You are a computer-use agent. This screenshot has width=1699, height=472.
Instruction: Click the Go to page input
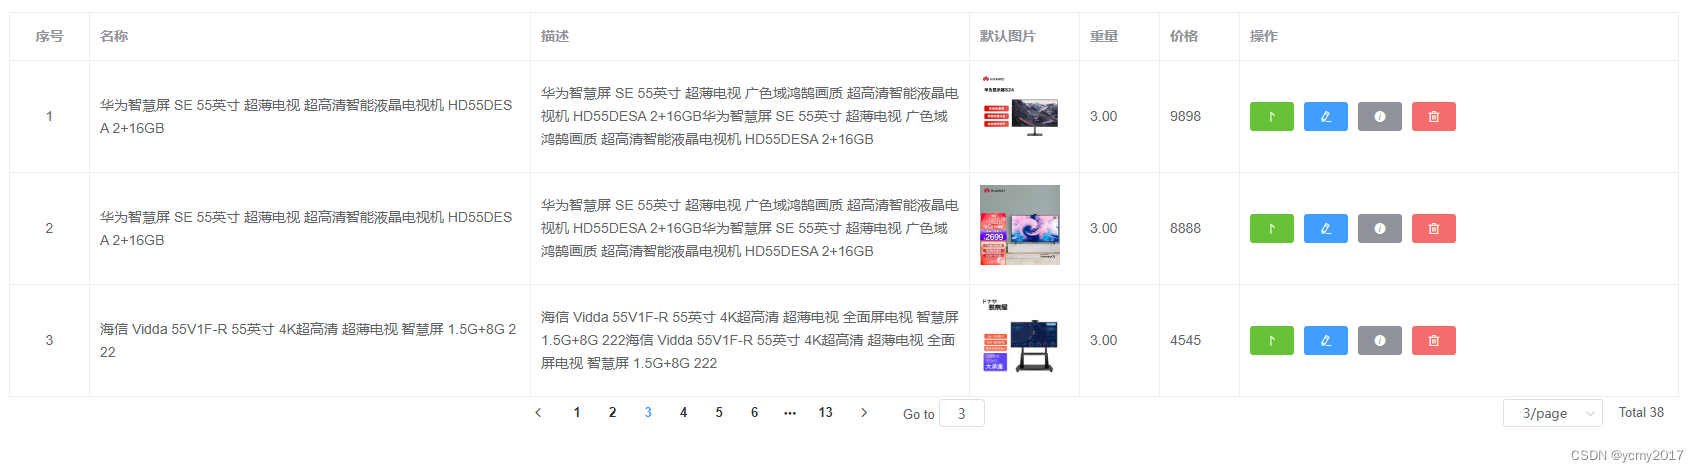pos(962,413)
